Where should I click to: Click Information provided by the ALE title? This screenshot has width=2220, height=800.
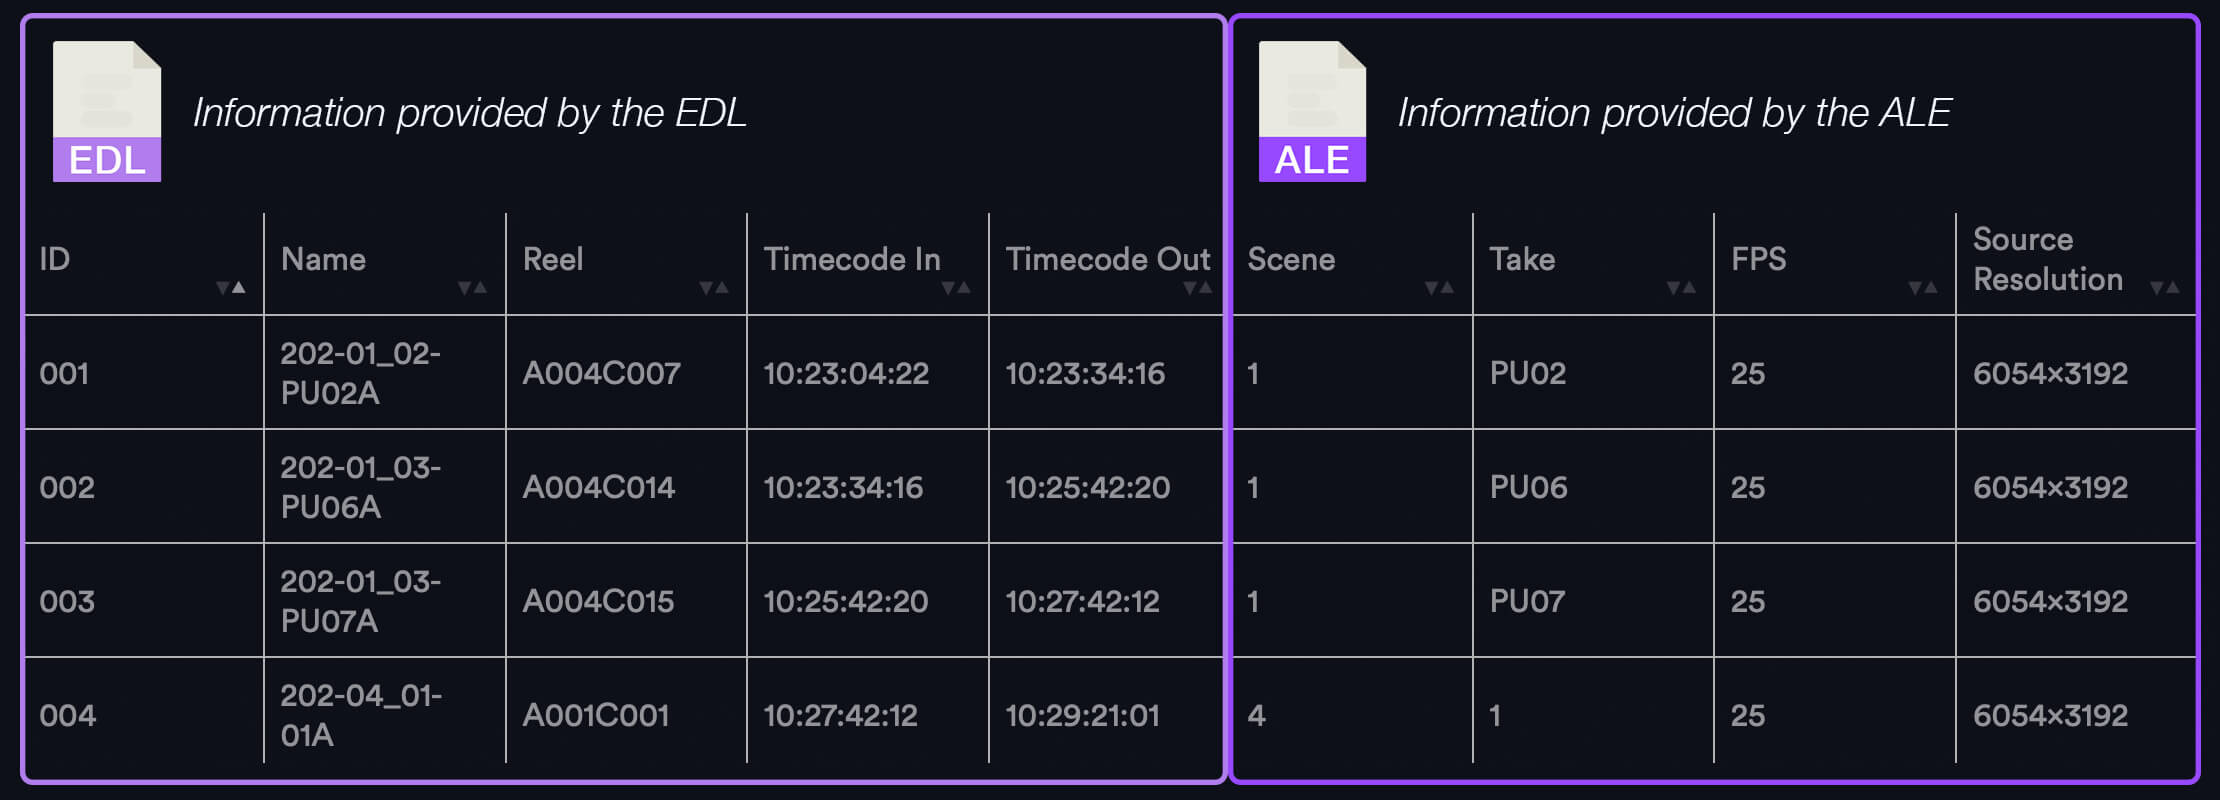click(1674, 112)
